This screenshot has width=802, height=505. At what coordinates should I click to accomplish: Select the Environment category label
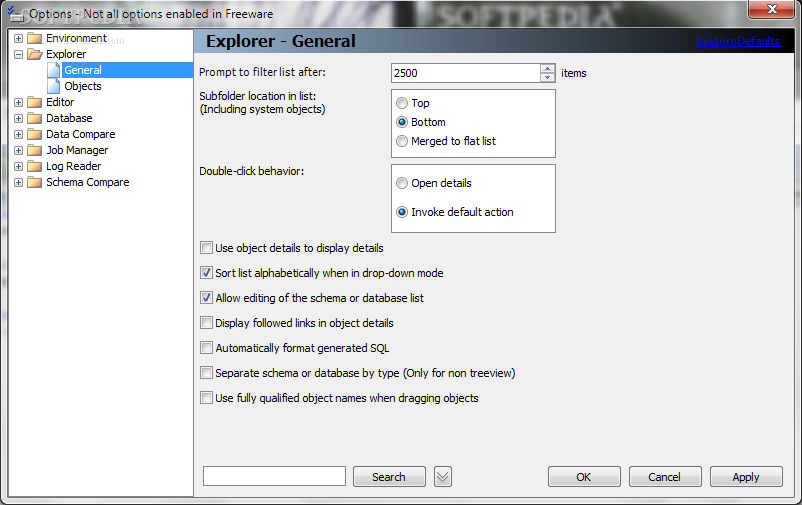click(x=76, y=38)
